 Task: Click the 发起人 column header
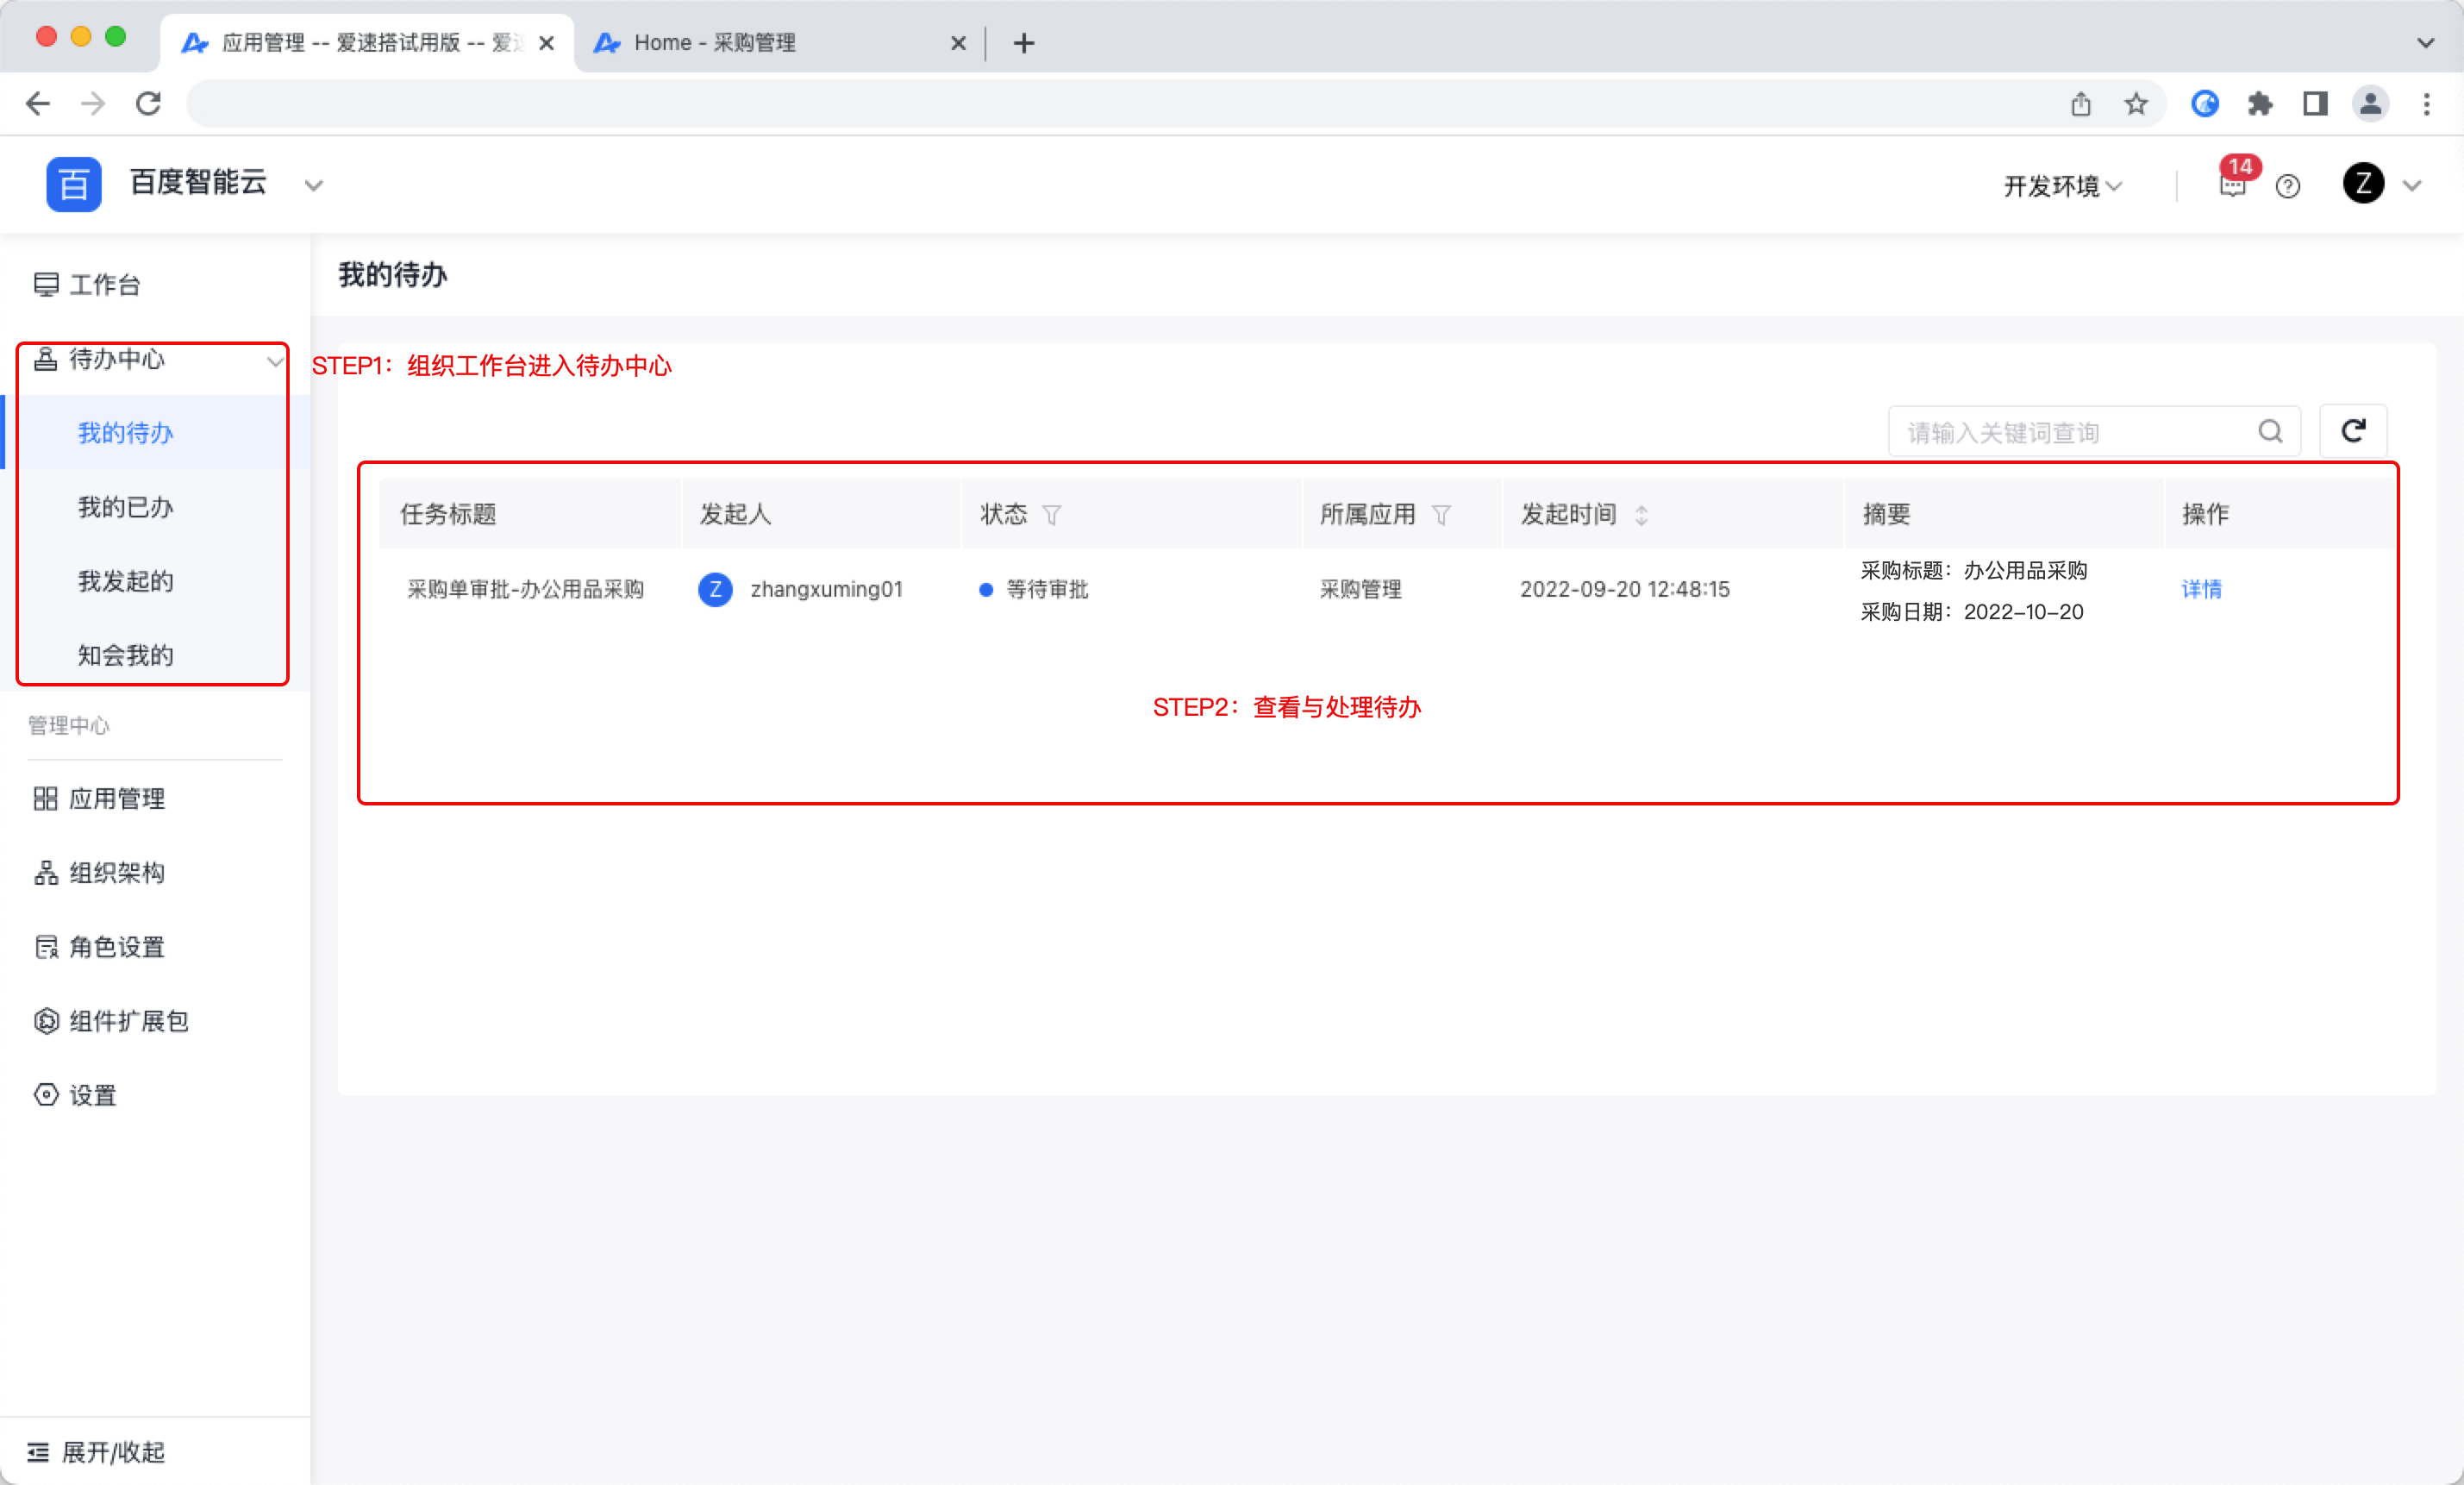coord(735,514)
